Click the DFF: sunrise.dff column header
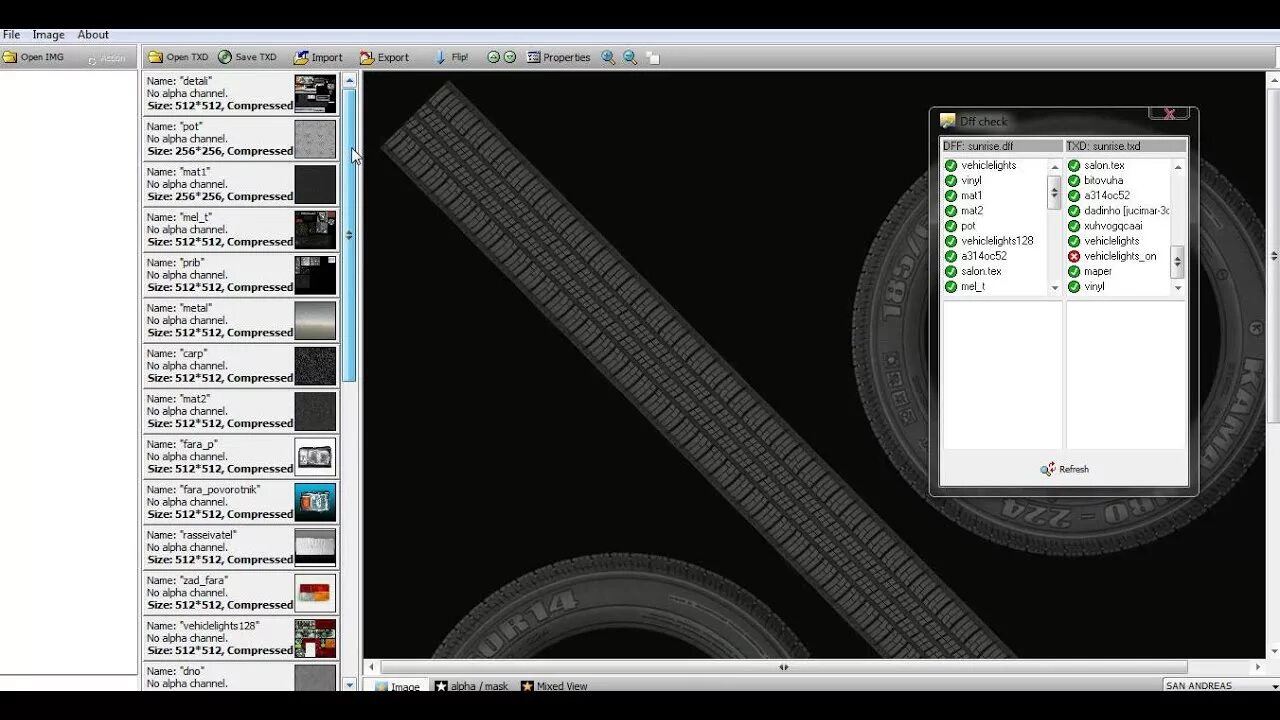Image resolution: width=1280 pixels, height=720 pixels. (1002, 146)
